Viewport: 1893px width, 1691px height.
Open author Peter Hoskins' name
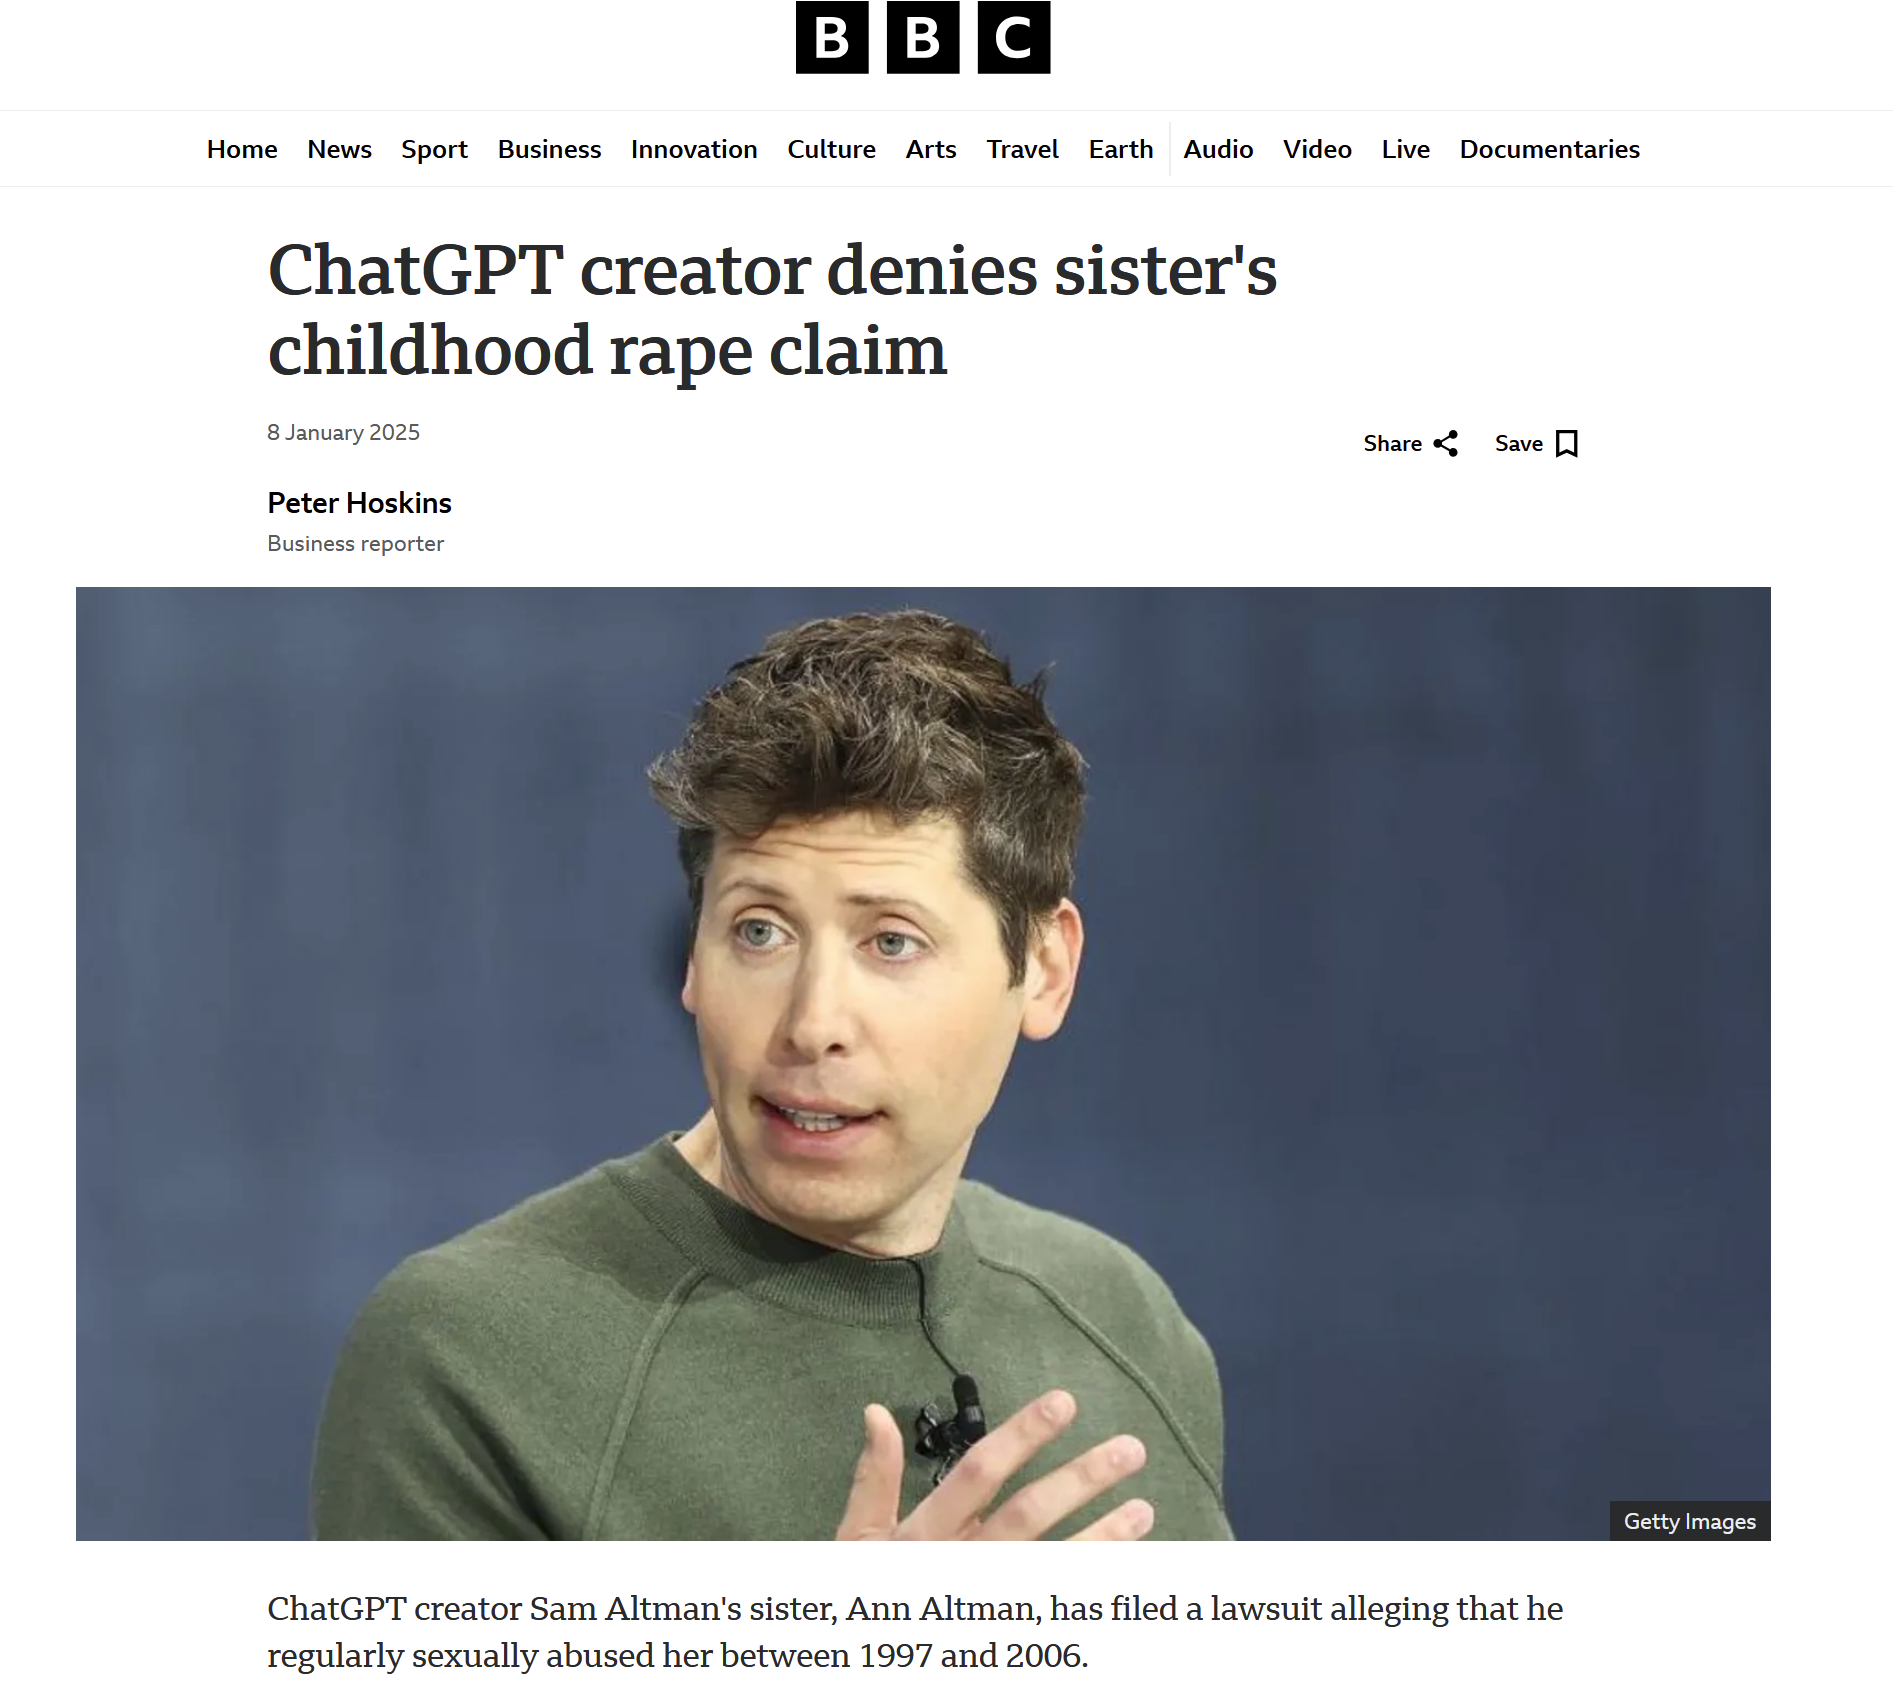point(359,503)
